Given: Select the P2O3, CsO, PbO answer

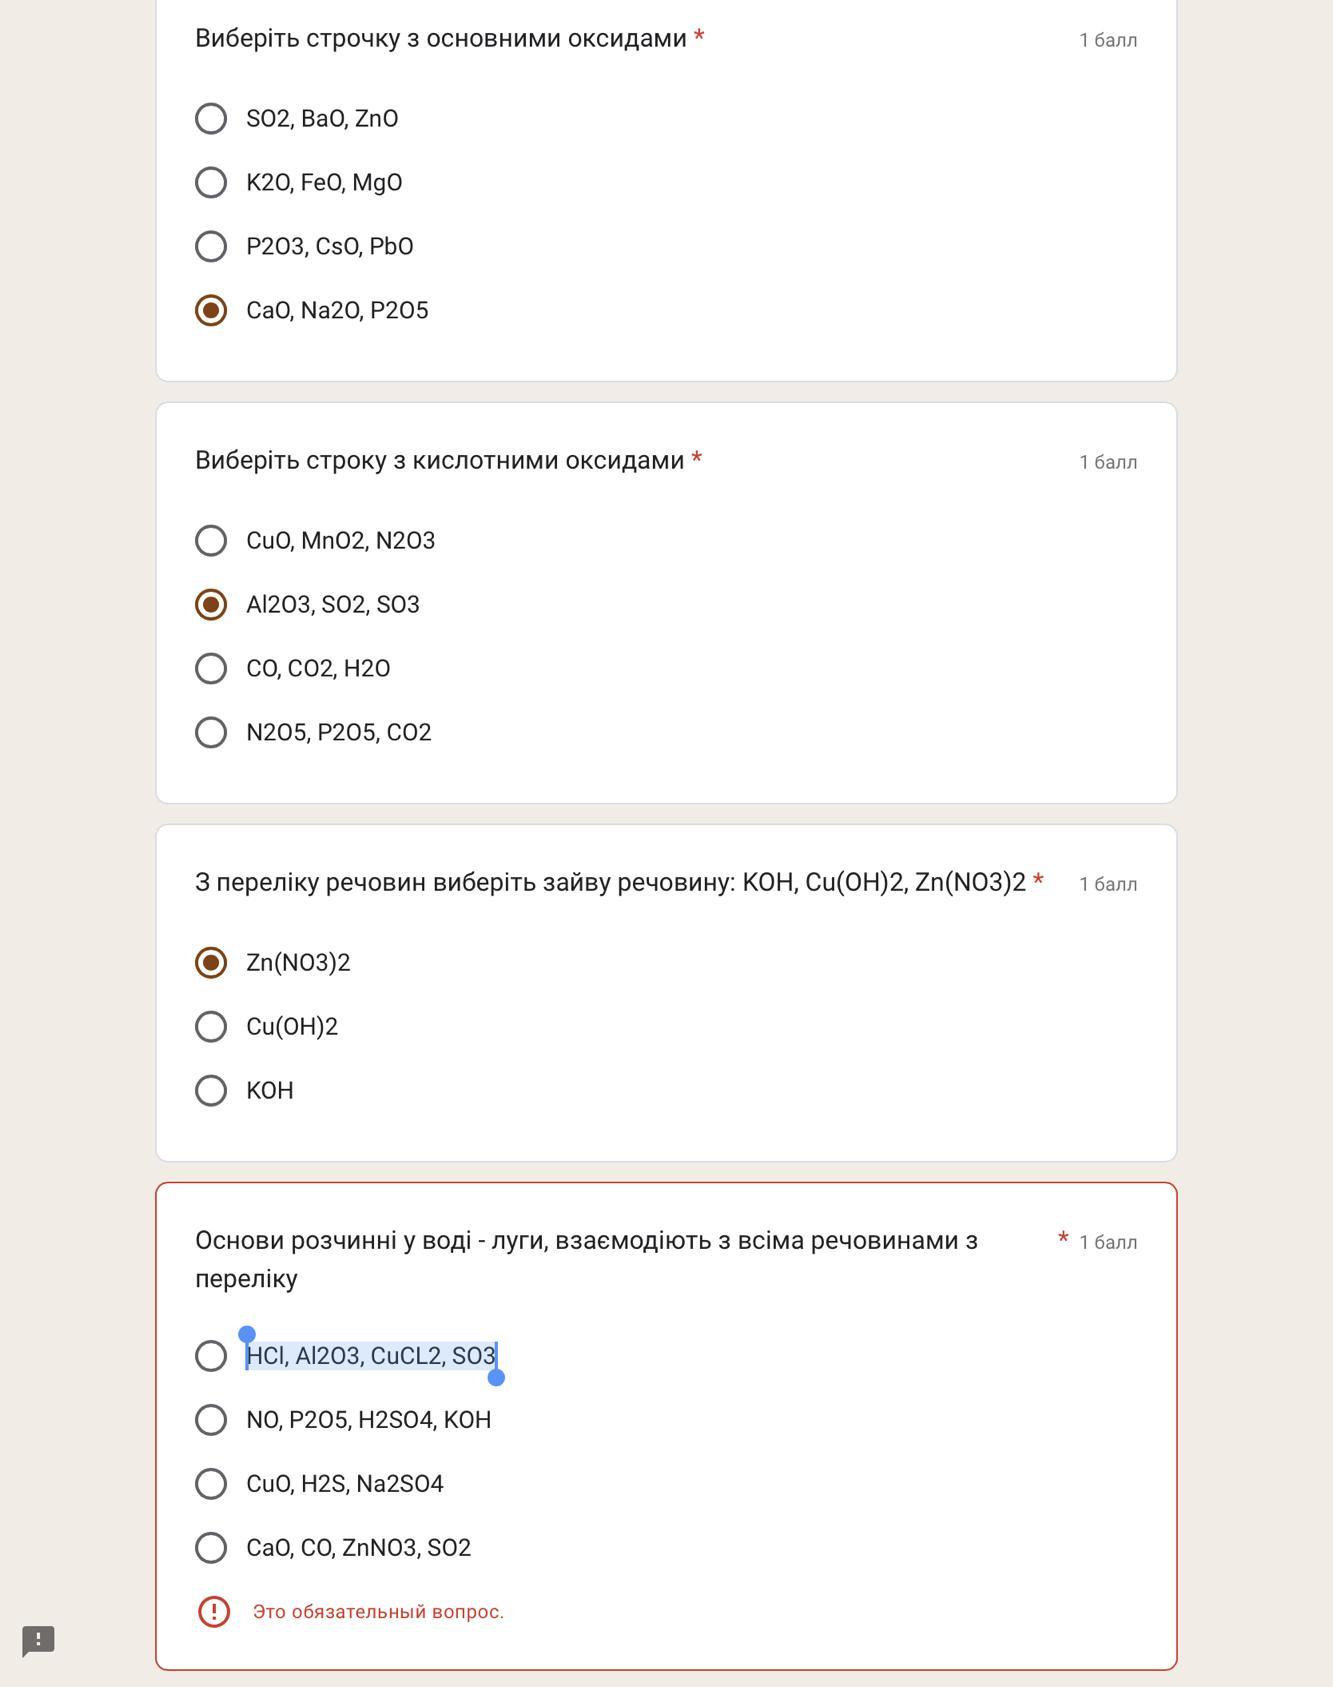Looking at the screenshot, I should tap(211, 247).
